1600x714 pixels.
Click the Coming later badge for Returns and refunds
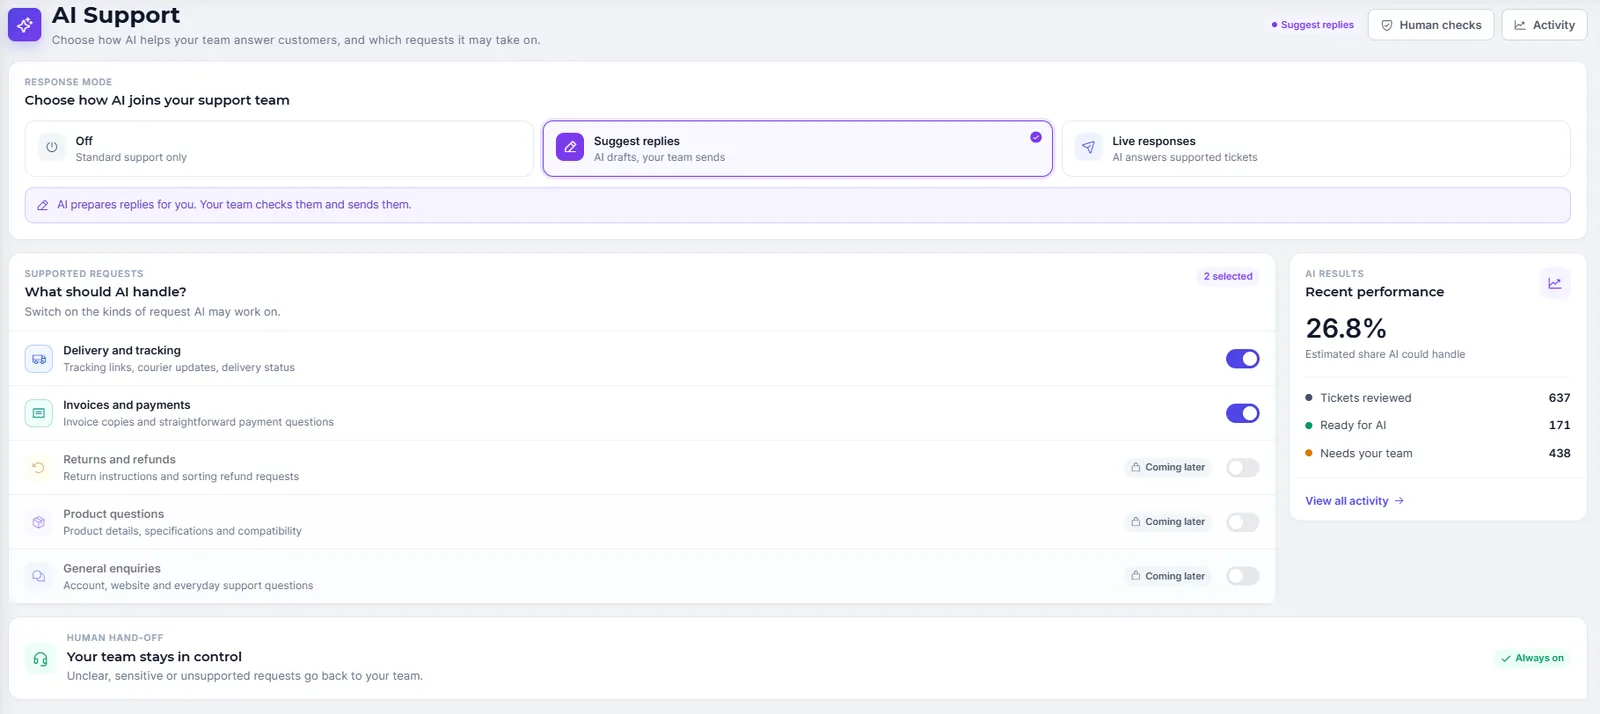click(x=1168, y=467)
